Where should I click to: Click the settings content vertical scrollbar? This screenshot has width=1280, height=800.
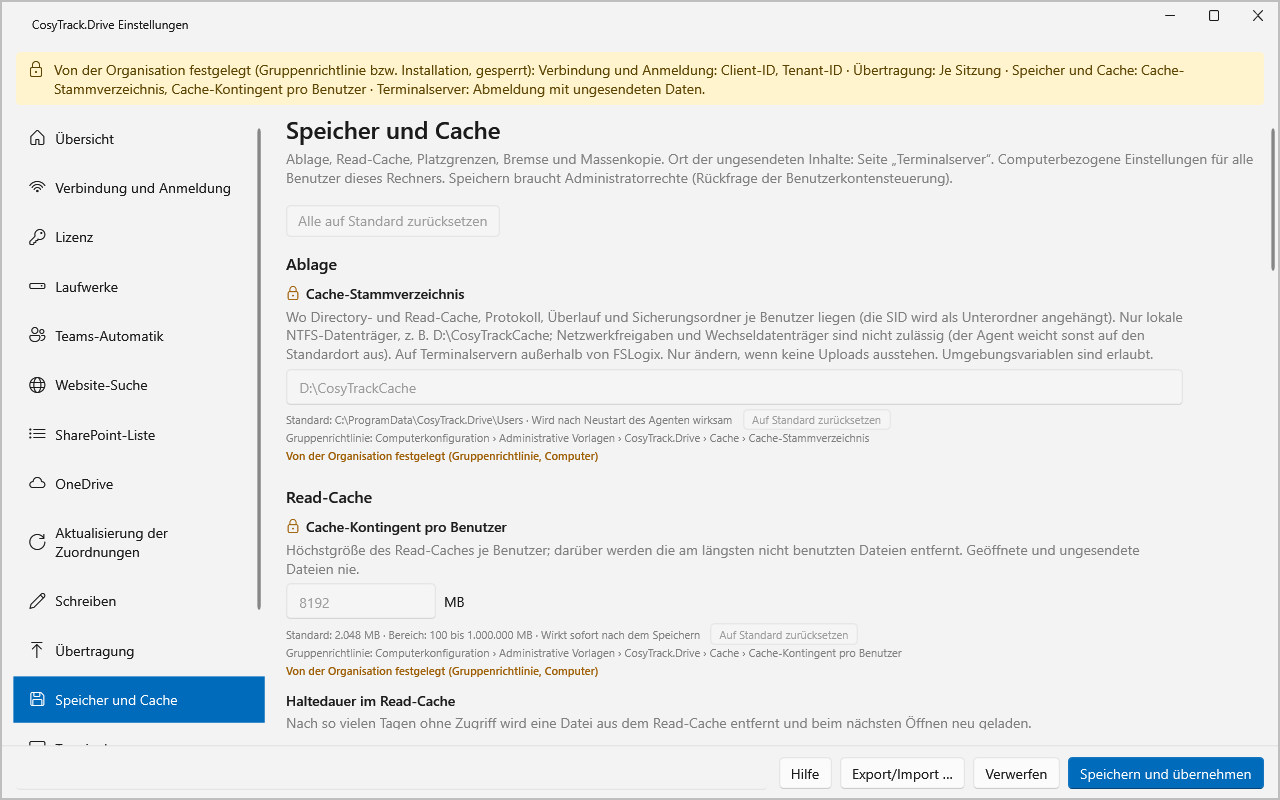pos(1272,200)
